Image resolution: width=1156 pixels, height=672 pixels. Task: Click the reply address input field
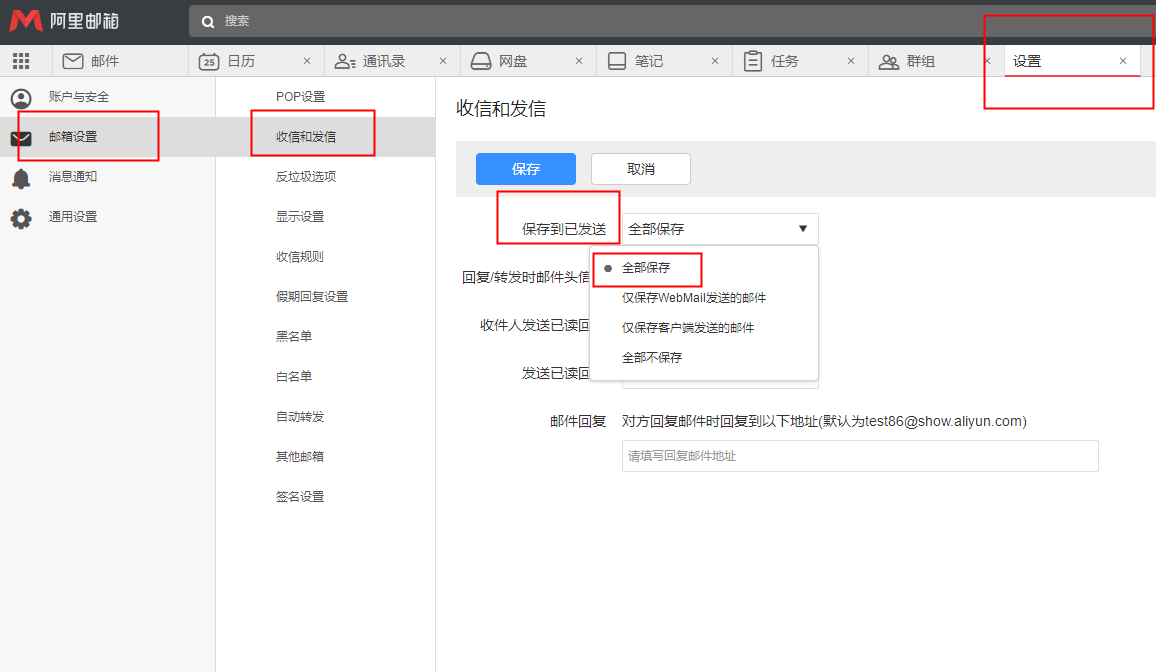click(859, 456)
